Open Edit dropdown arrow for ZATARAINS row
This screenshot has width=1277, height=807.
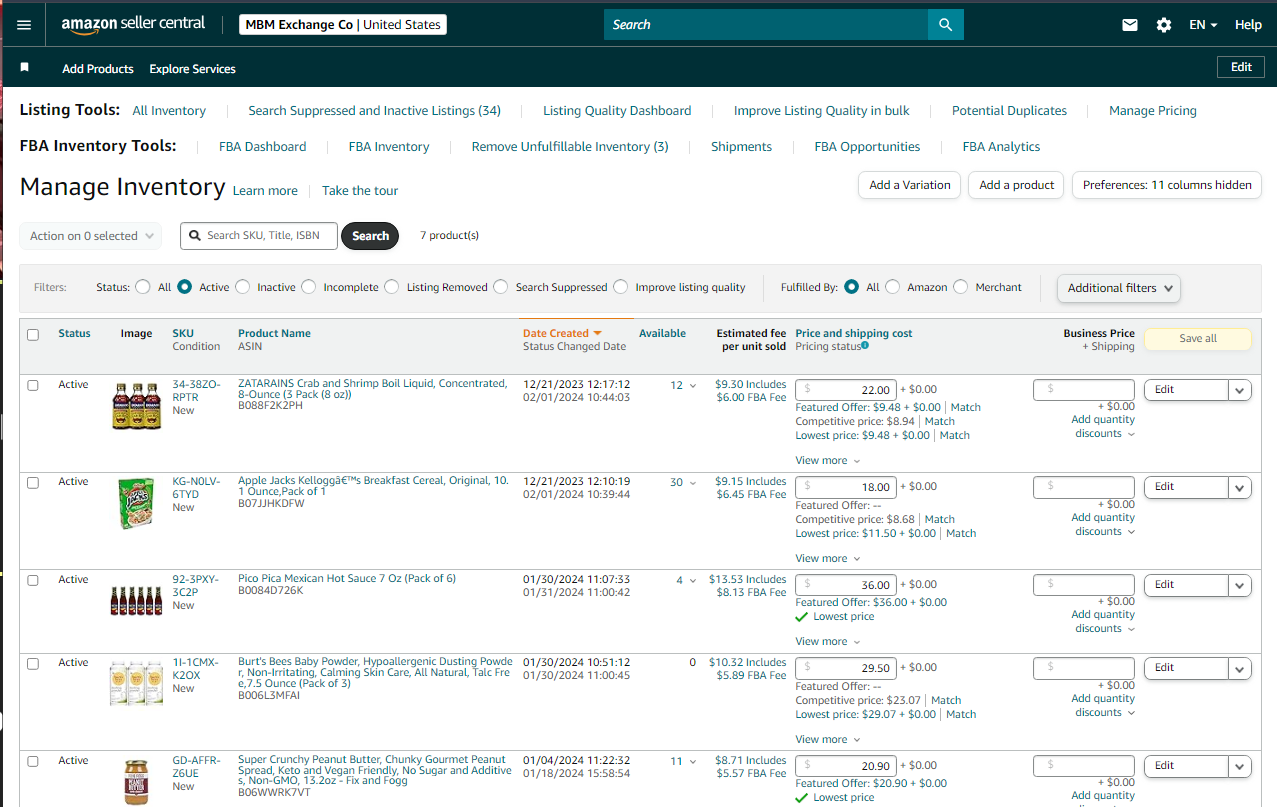(1240, 390)
